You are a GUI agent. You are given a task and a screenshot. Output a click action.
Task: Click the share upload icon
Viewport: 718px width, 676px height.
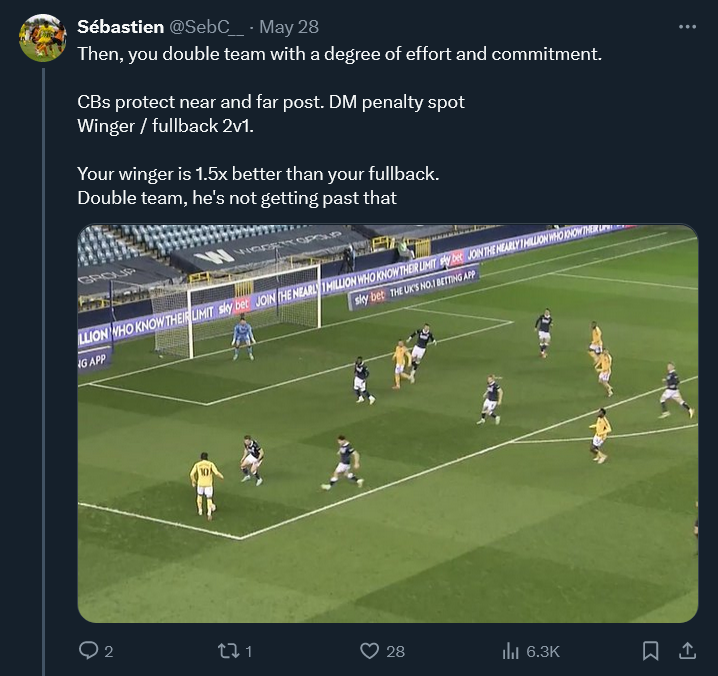point(687,651)
